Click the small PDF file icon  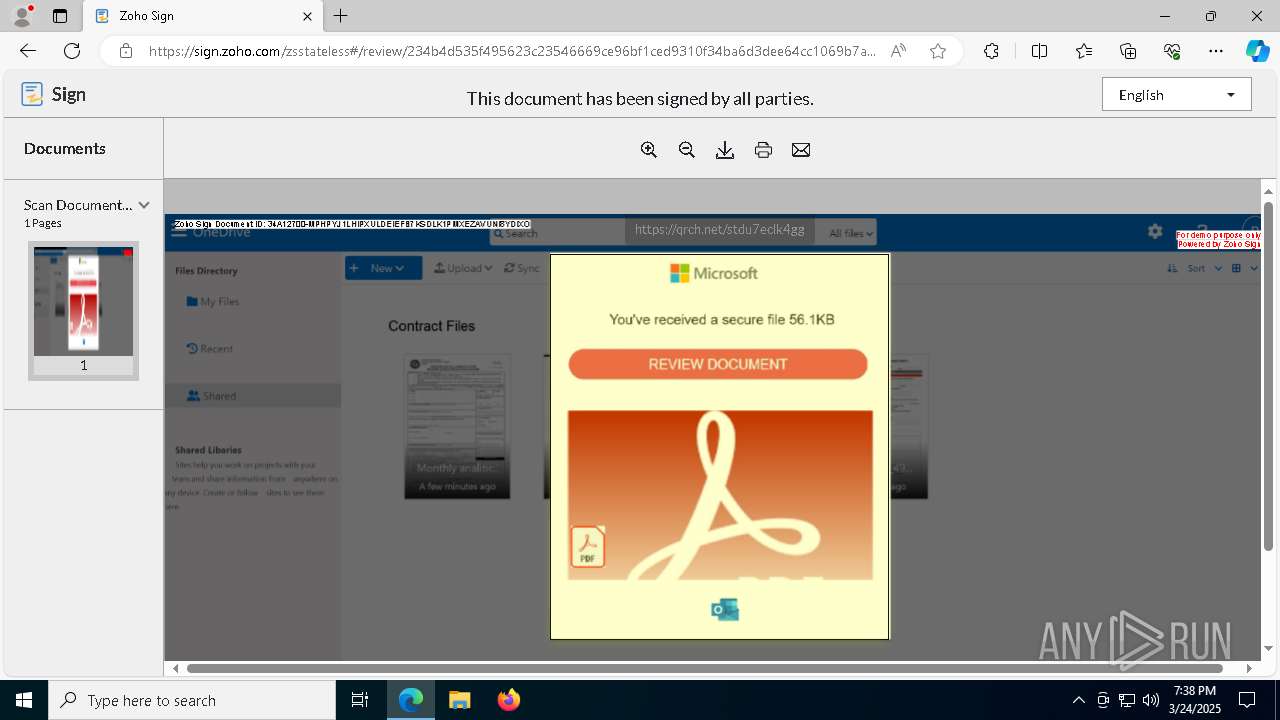click(x=588, y=547)
